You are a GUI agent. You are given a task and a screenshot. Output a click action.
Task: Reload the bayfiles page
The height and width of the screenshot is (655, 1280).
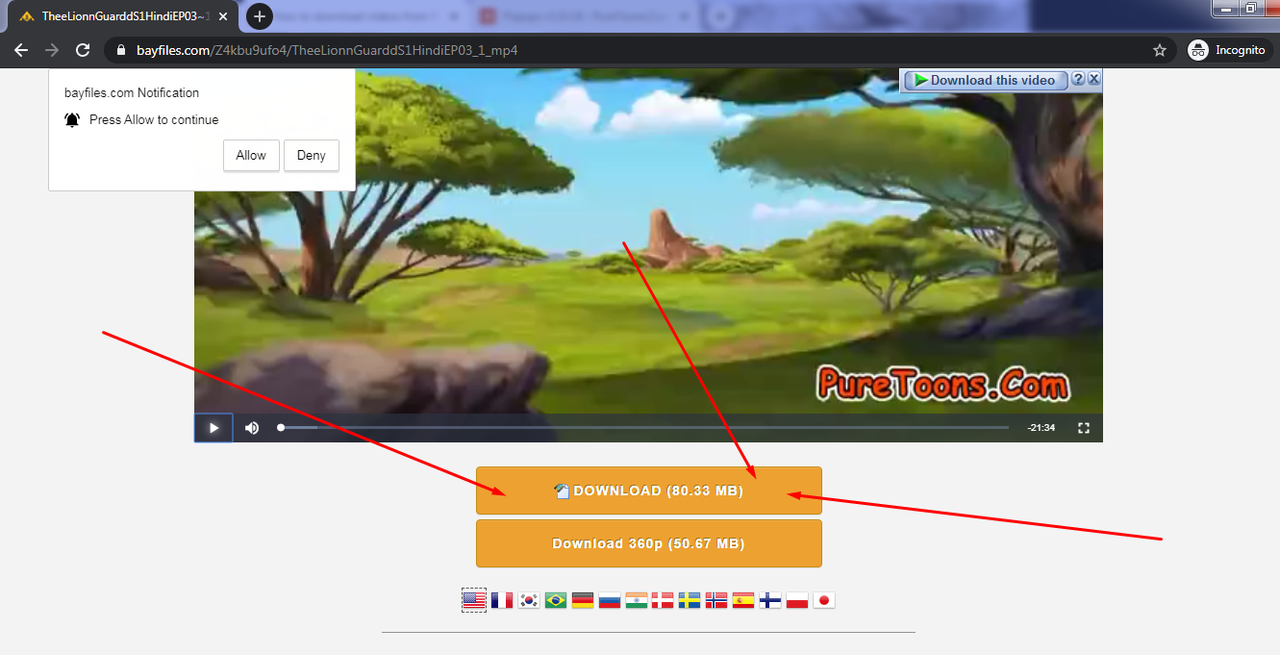pos(83,50)
